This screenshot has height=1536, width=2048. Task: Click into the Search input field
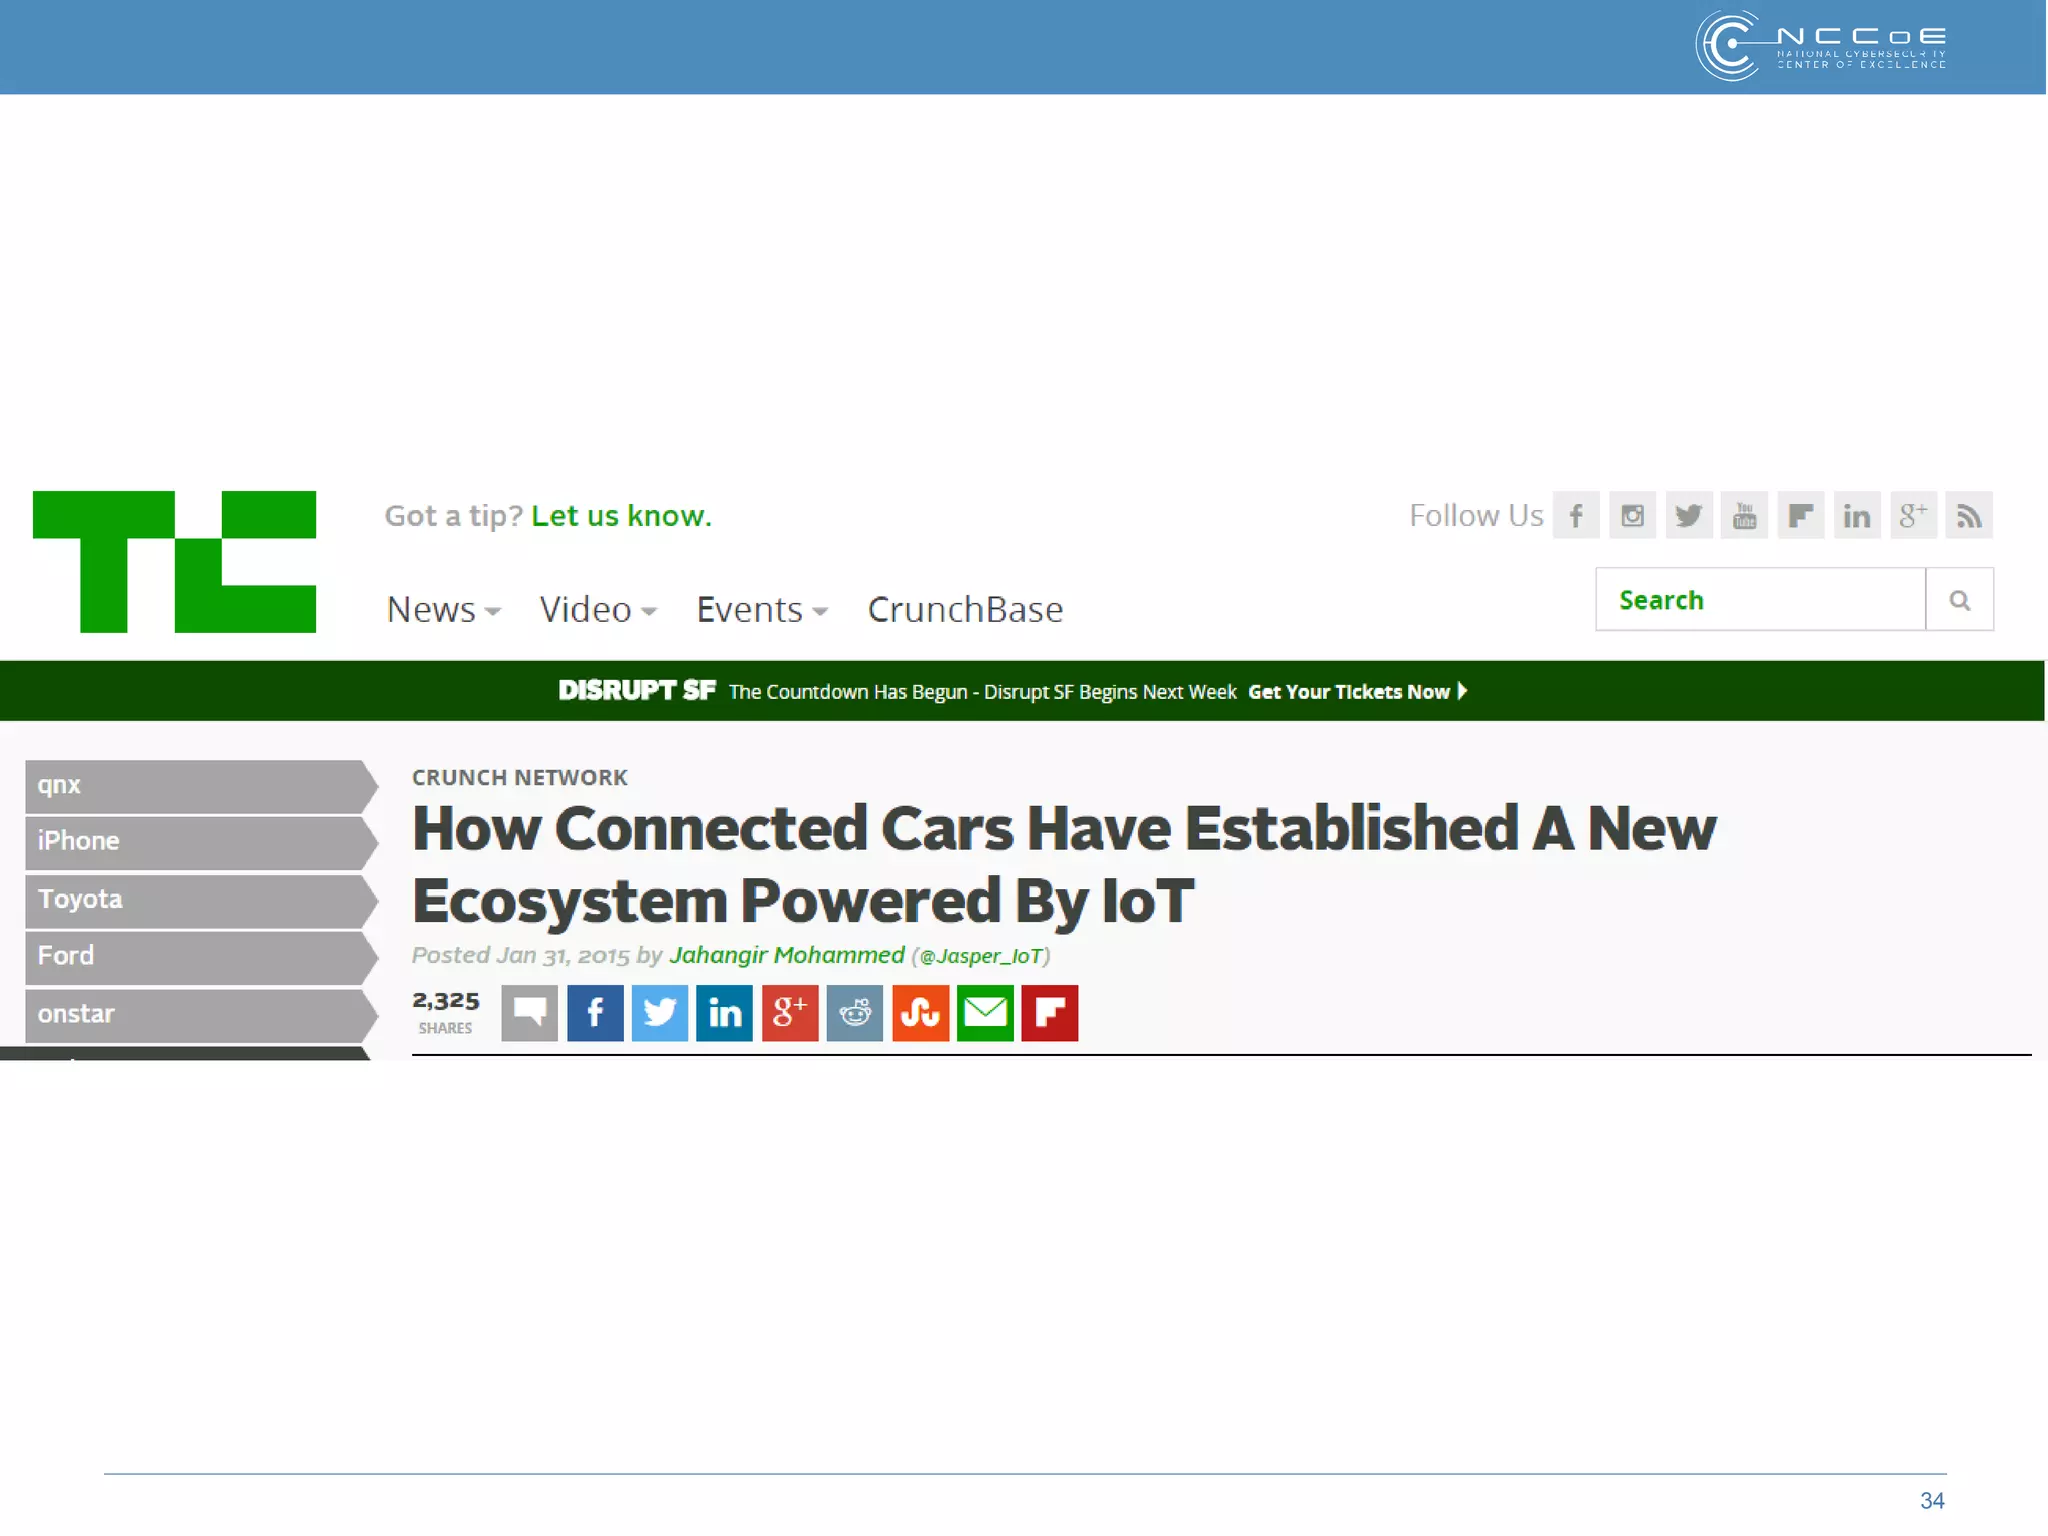tap(1760, 600)
